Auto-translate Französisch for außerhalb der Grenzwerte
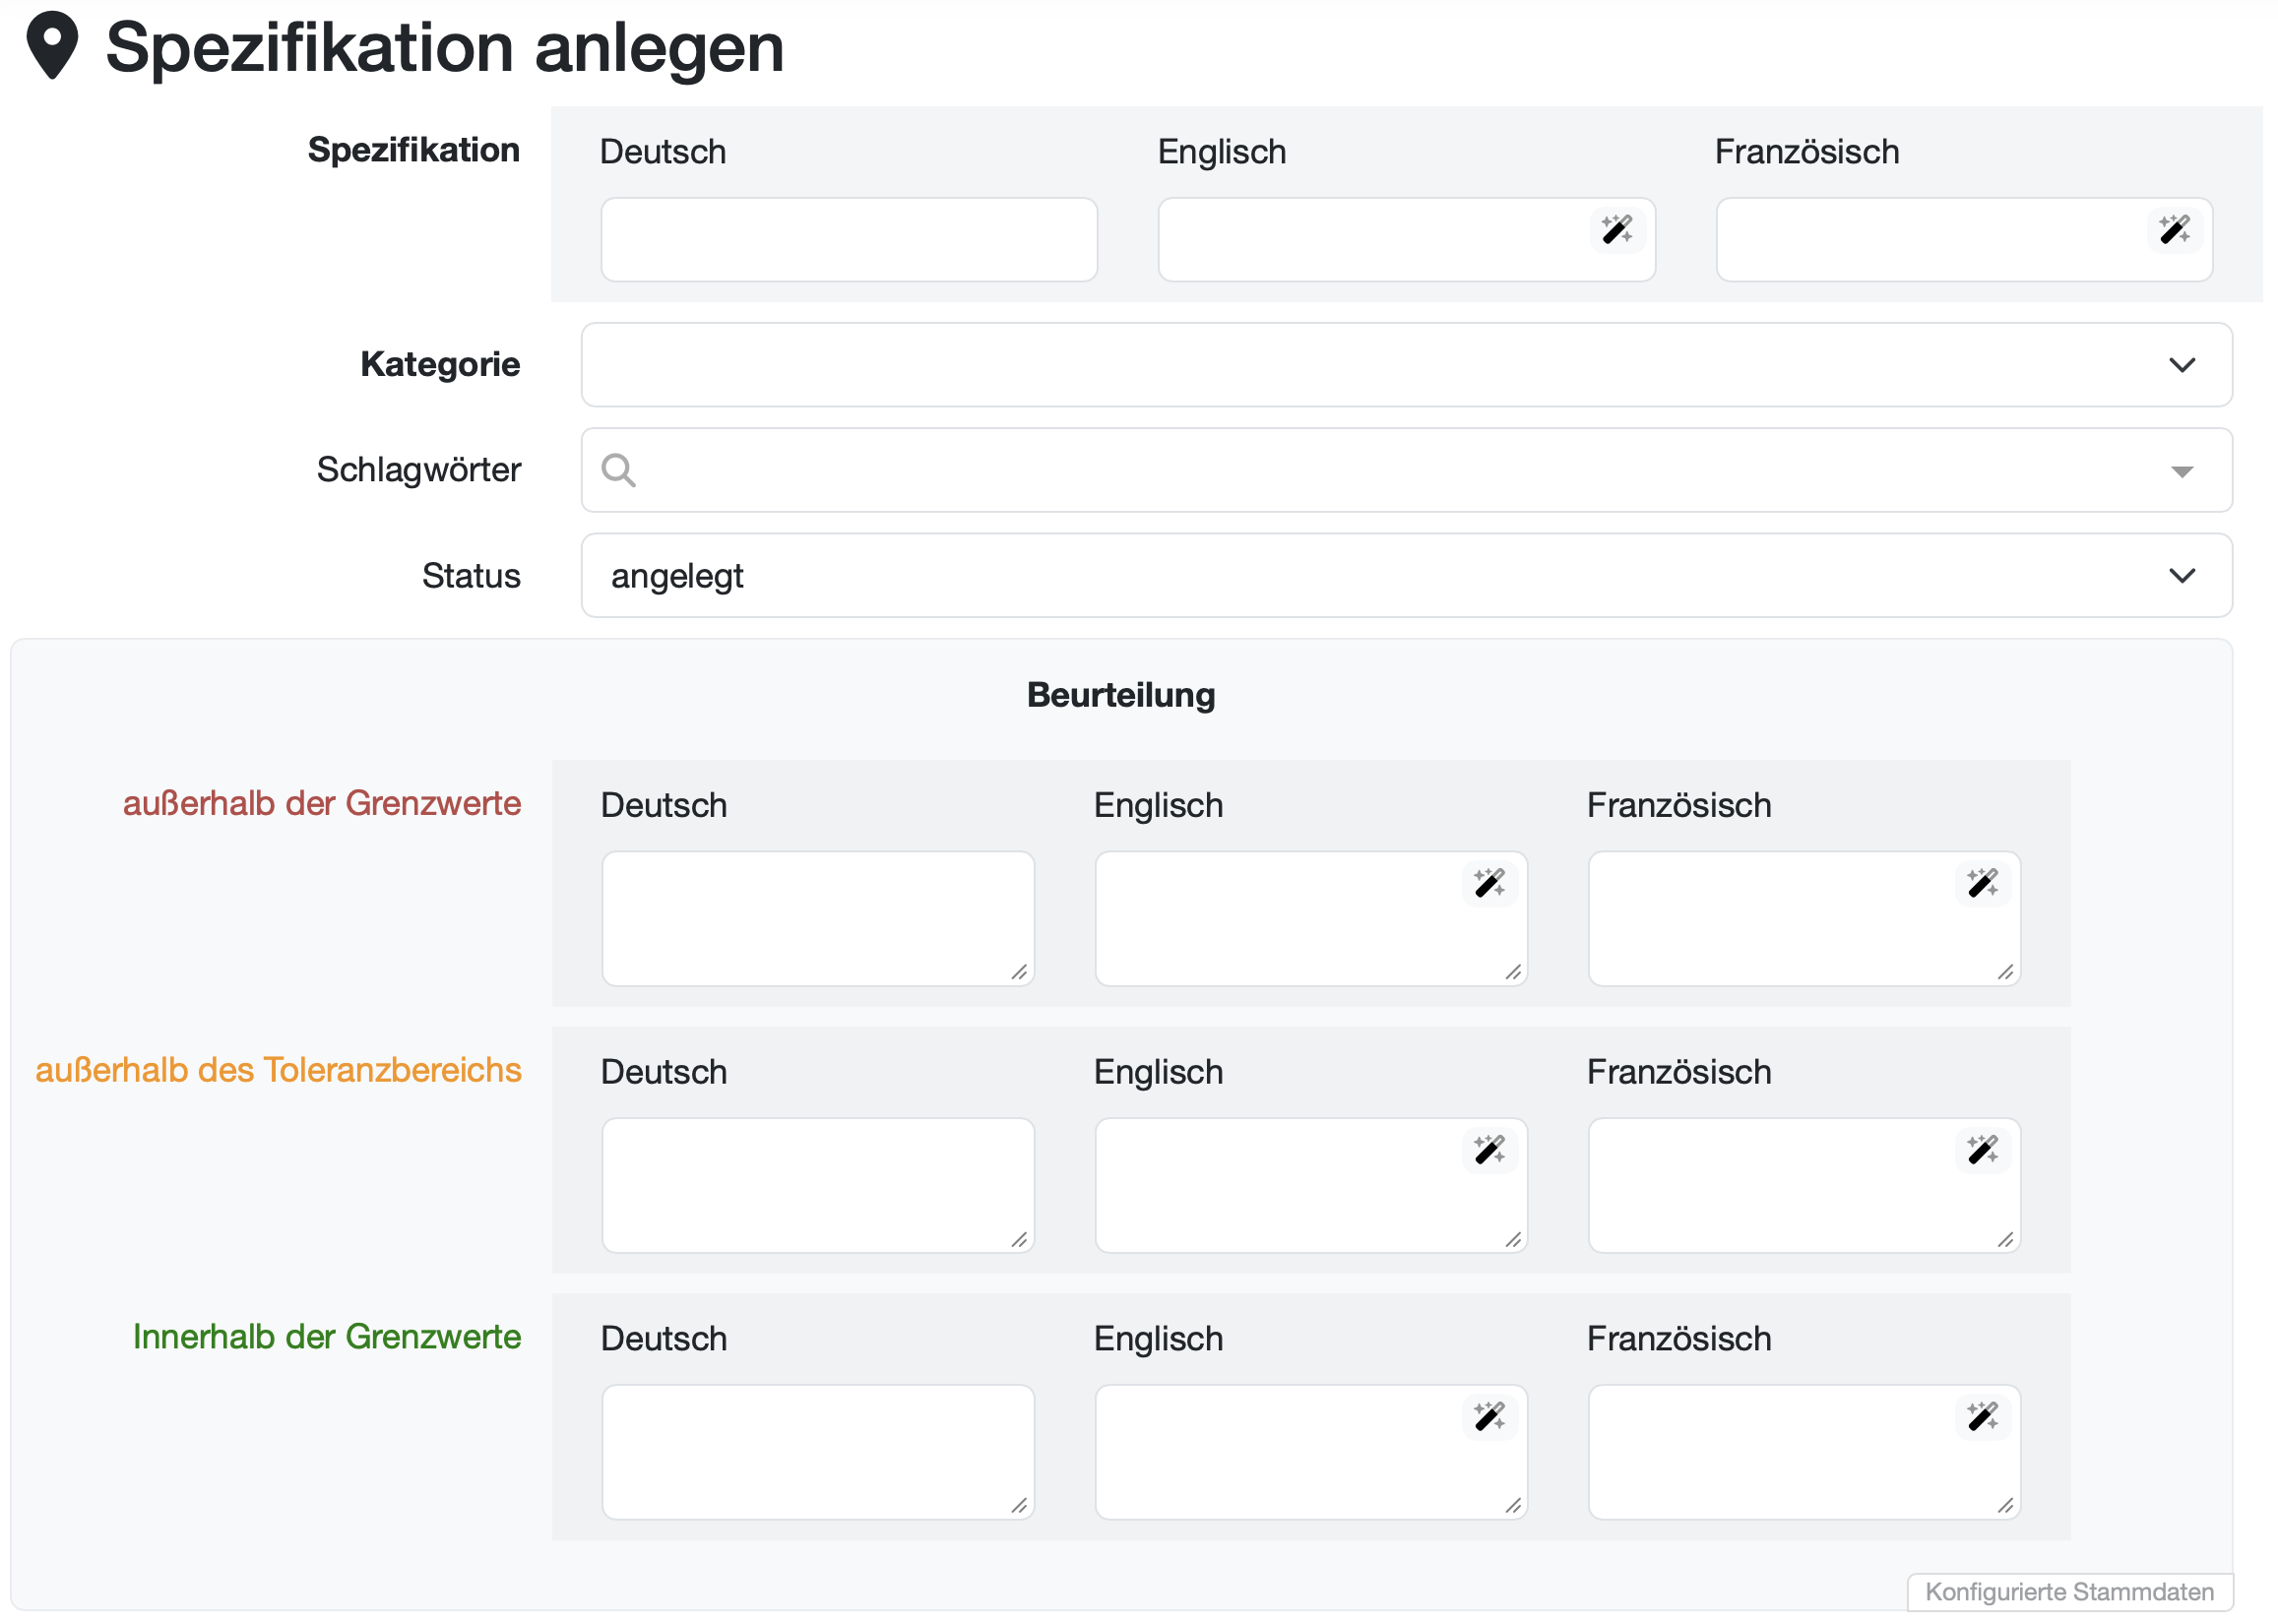2278x1624 pixels. point(1982,883)
